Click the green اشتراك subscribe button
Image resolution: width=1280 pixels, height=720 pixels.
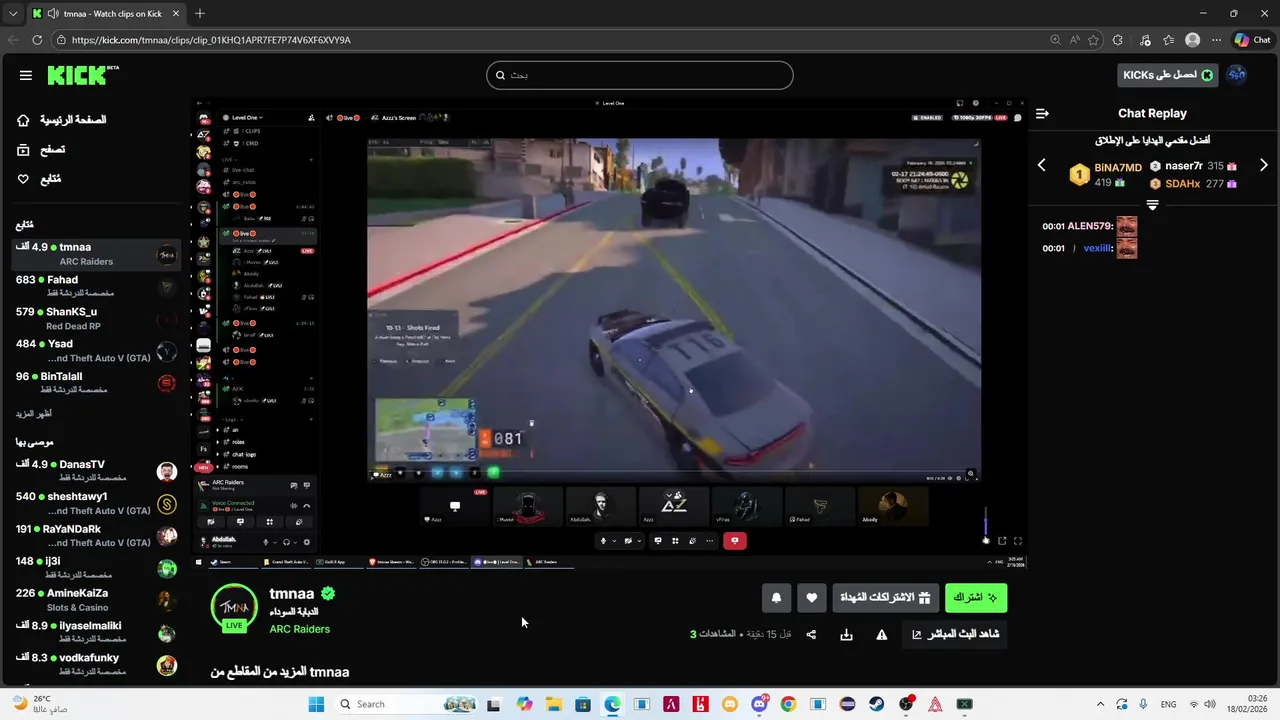coord(976,598)
